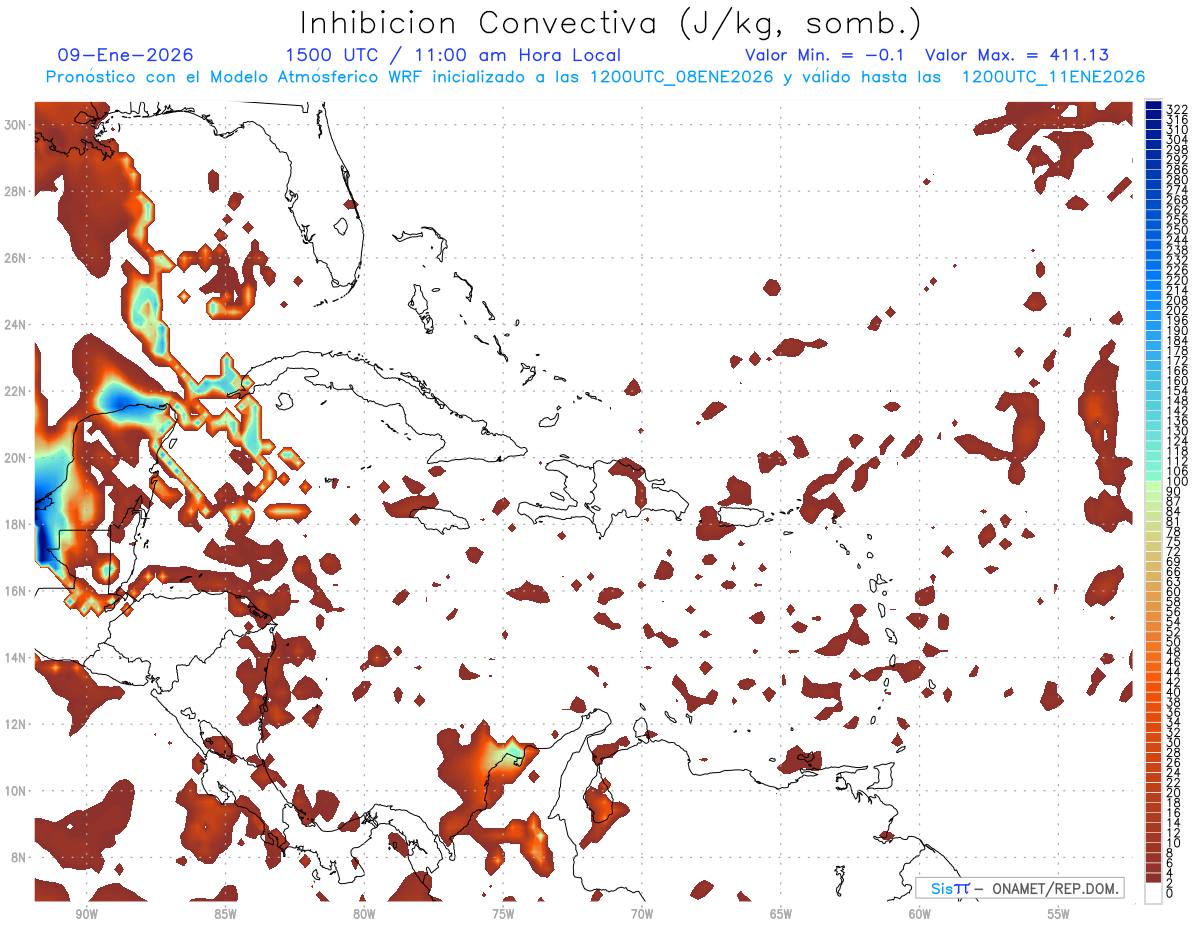This screenshot has height=927, width=1200.
Task: Click the 65W longitude label
Action: pos(781,915)
